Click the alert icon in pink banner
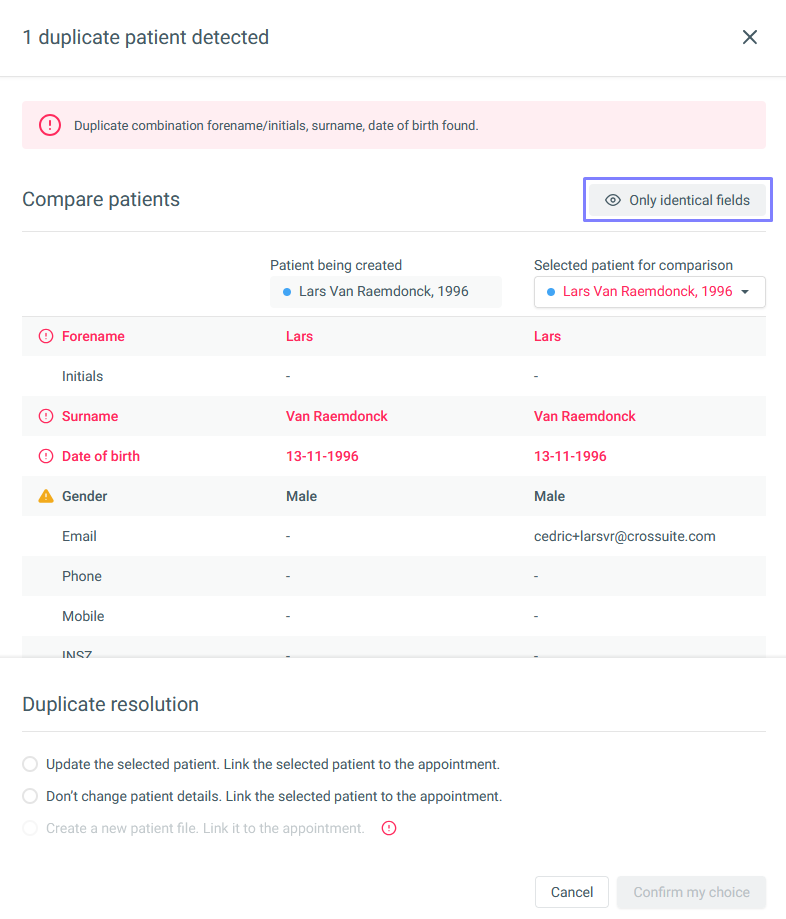Viewport: 786px width, 919px height. (50, 125)
